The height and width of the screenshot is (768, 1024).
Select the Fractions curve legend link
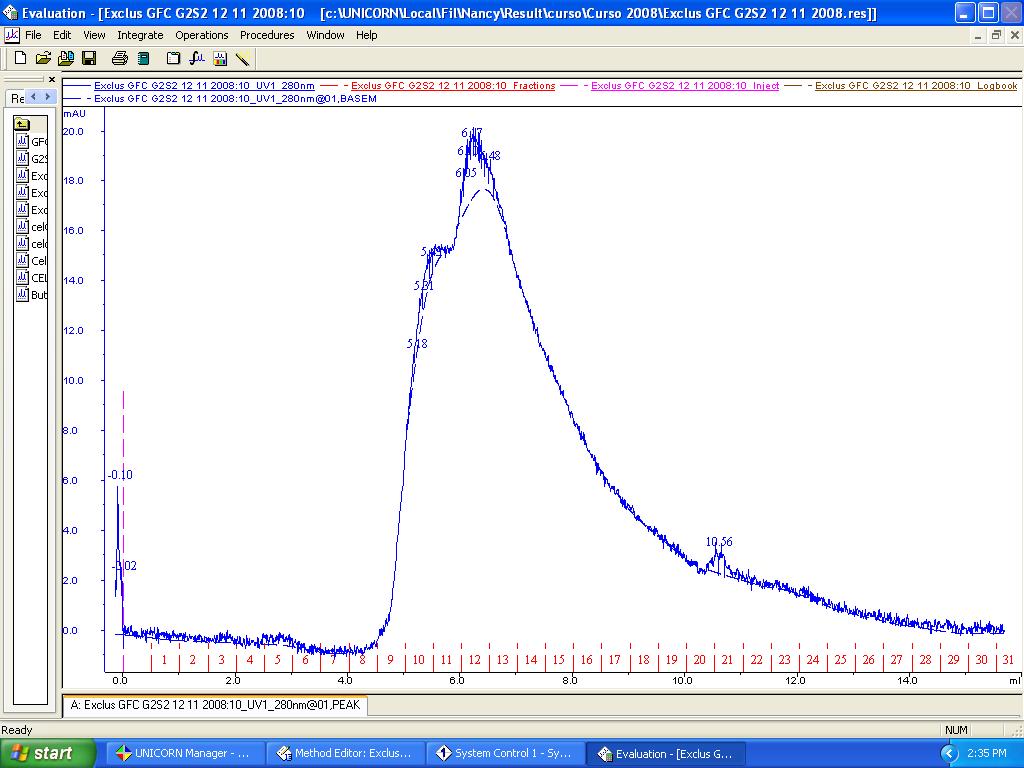[453, 86]
